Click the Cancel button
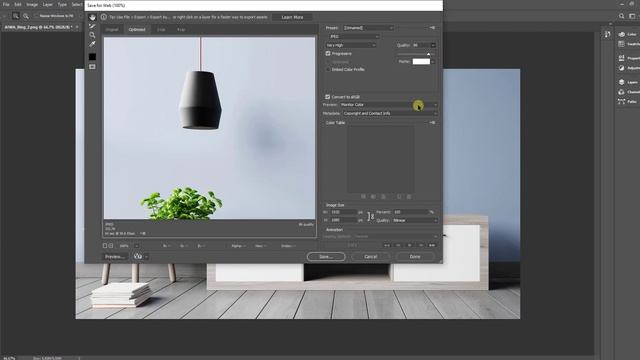Screen dimensions: 640x360 [370, 257]
